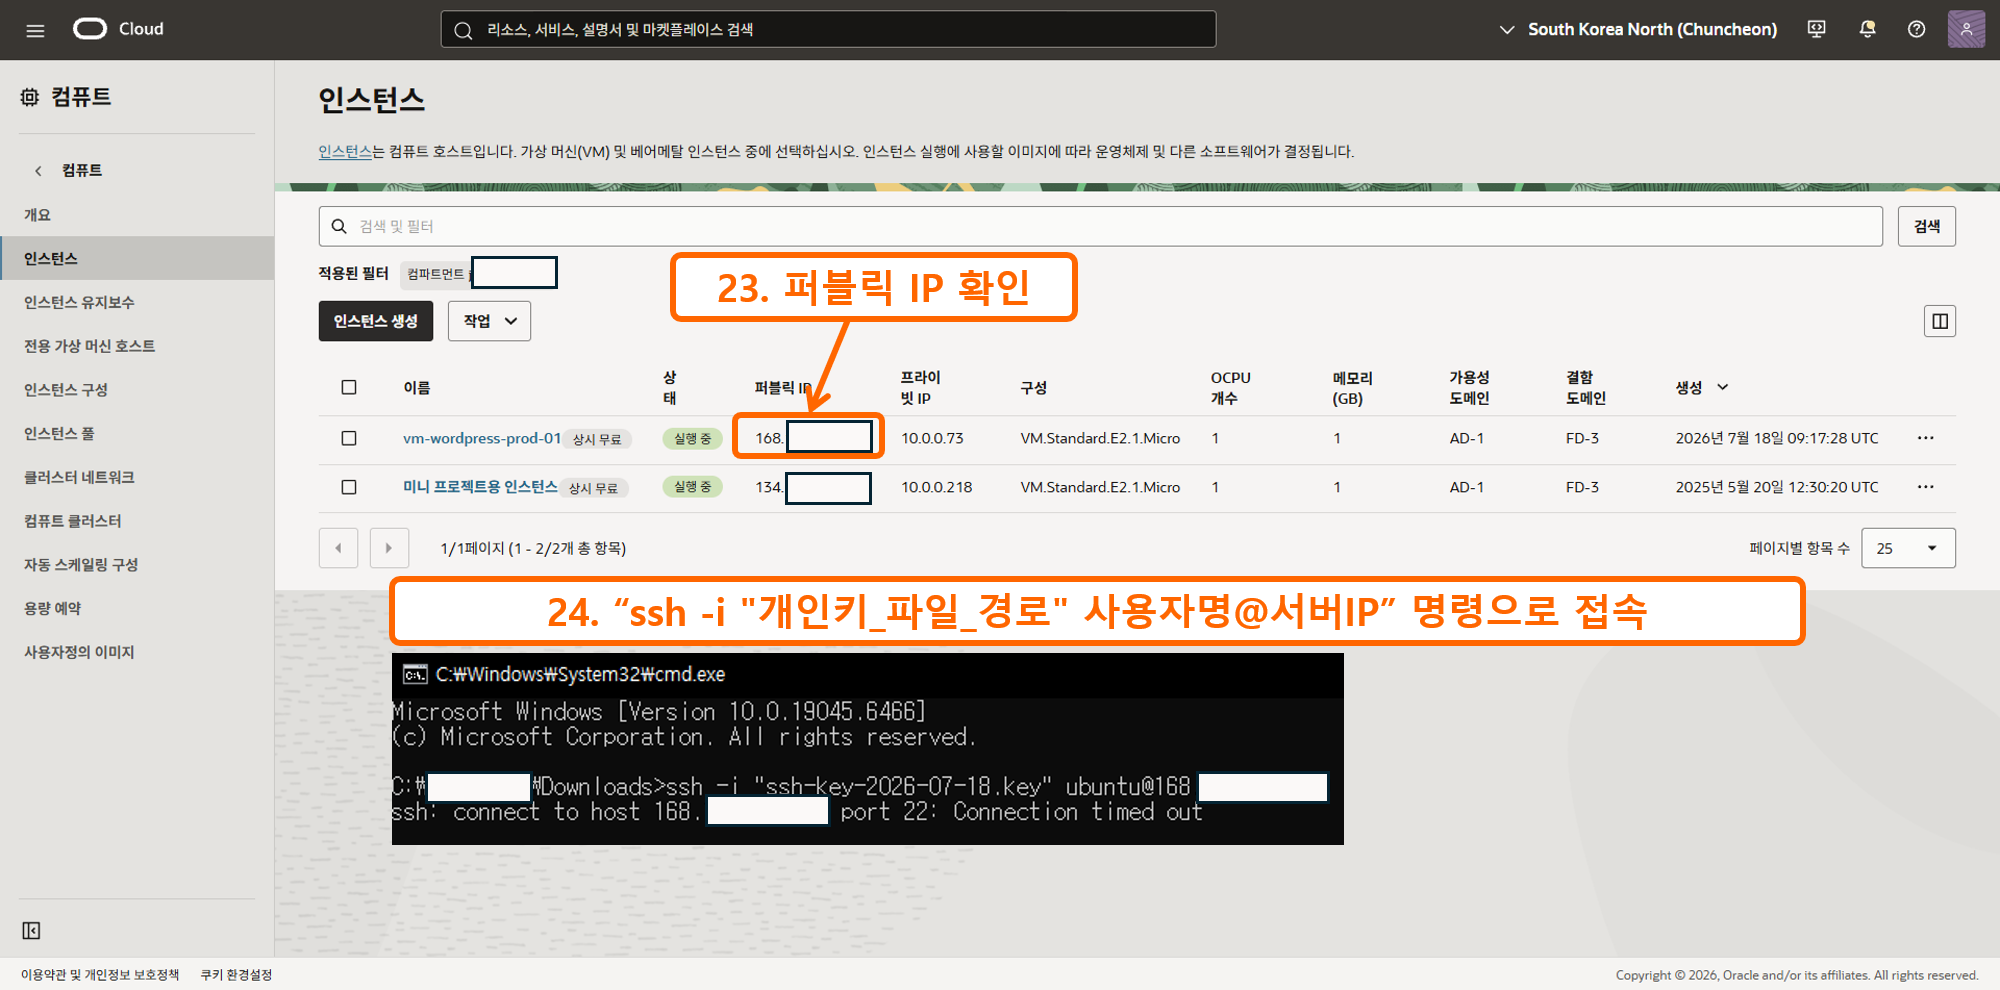Click the 상시 무료 badge on vm-wordpress-prod-01
Image resolution: width=2000 pixels, height=990 pixels.
click(x=597, y=439)
